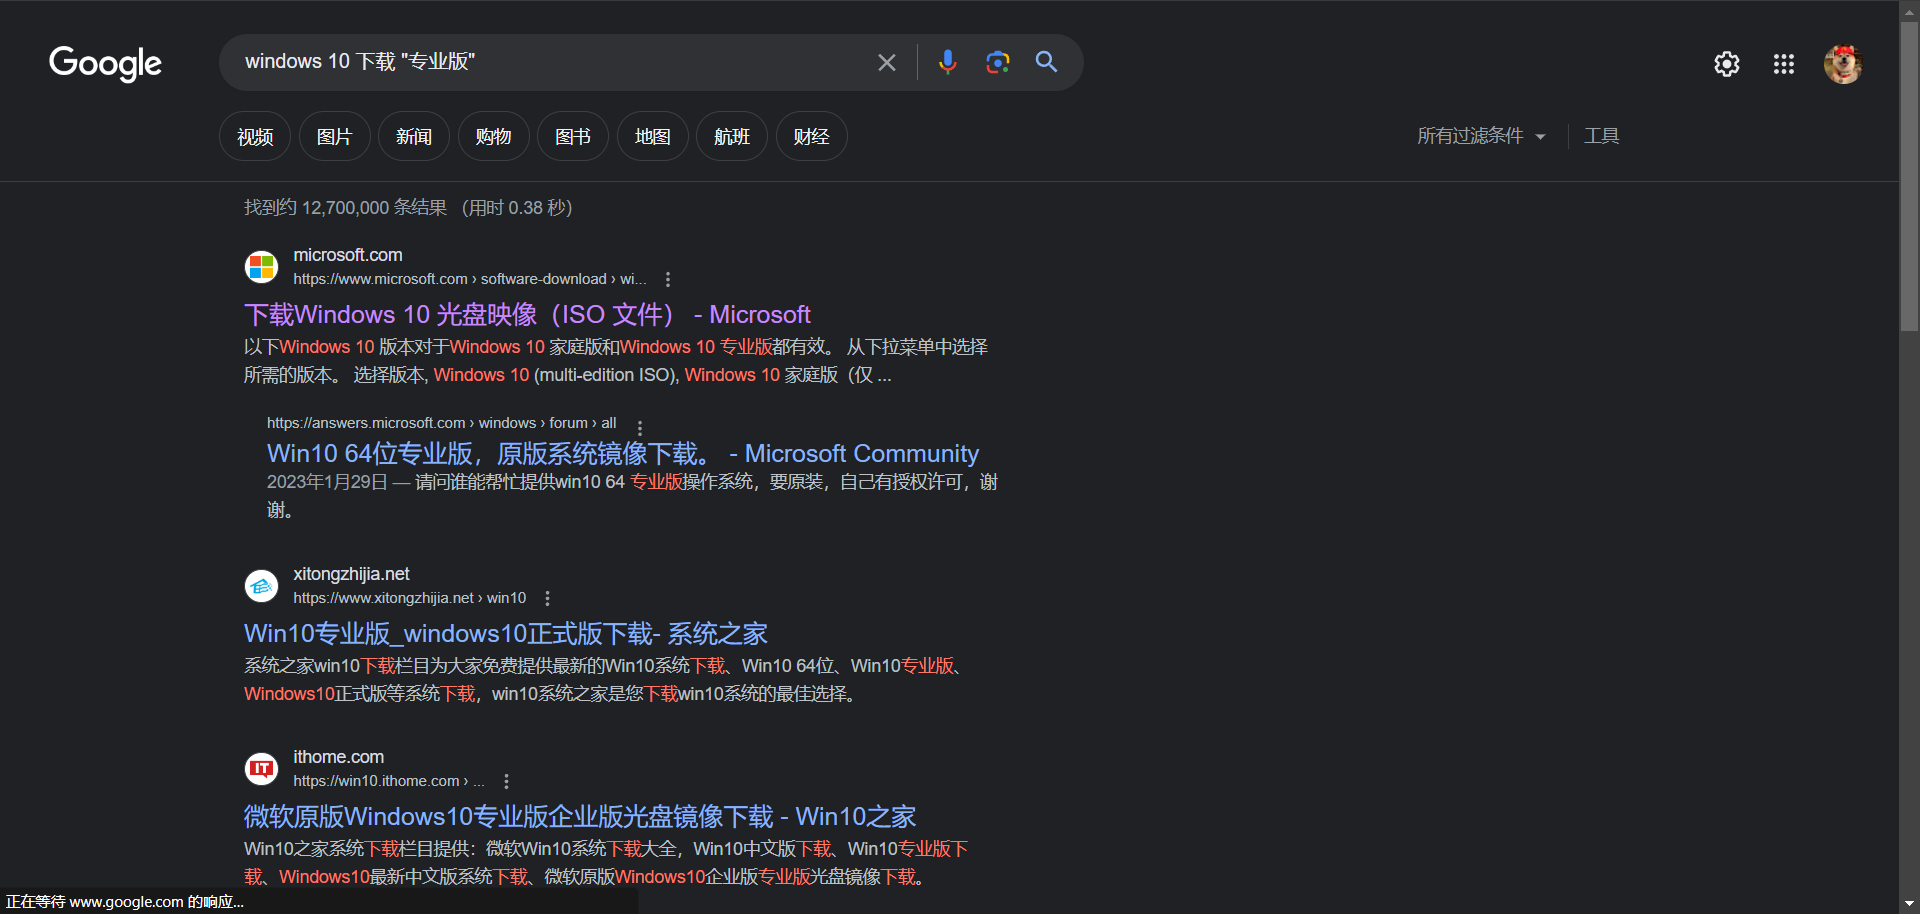Open the account profile avatar
The image size is (1920, 914).
(1843, 64)
